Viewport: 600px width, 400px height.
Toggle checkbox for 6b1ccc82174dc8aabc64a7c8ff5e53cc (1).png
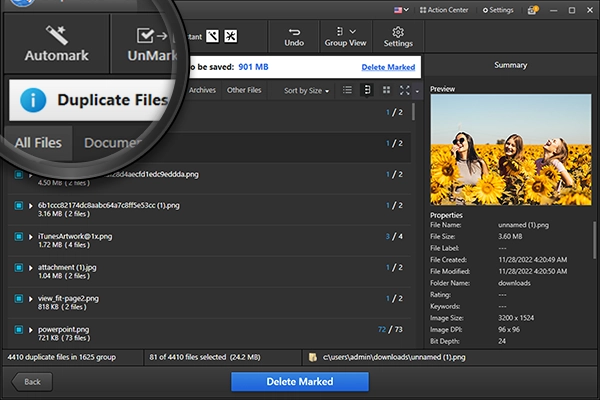pyautogui.click(x=18, y=206)
